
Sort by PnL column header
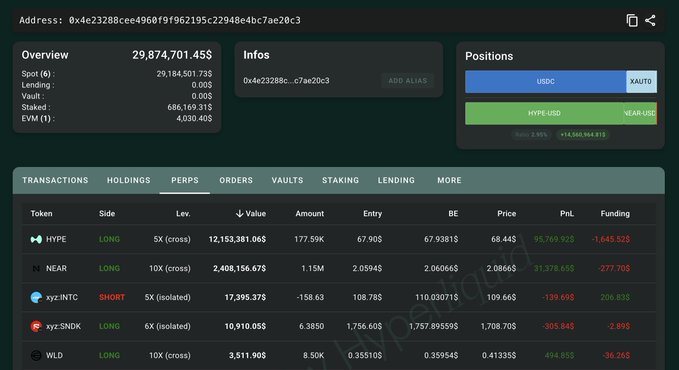click(567, 214)
